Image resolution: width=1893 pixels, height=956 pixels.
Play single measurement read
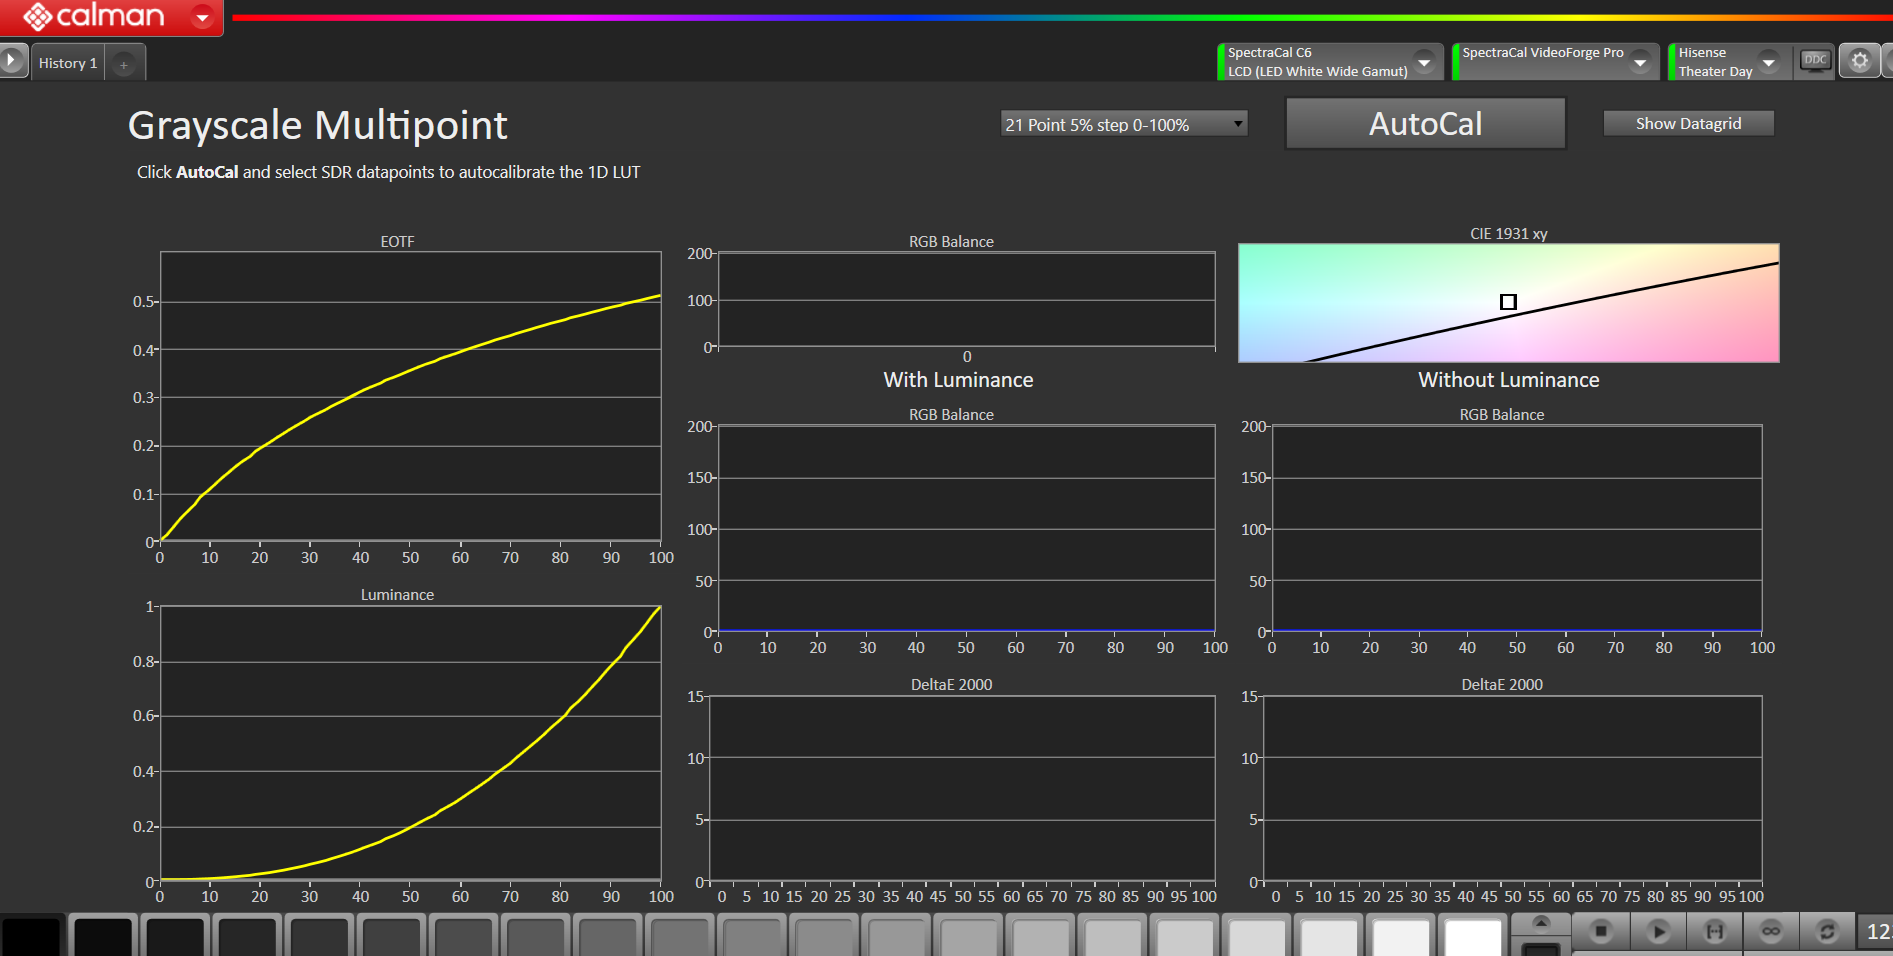1658,932
